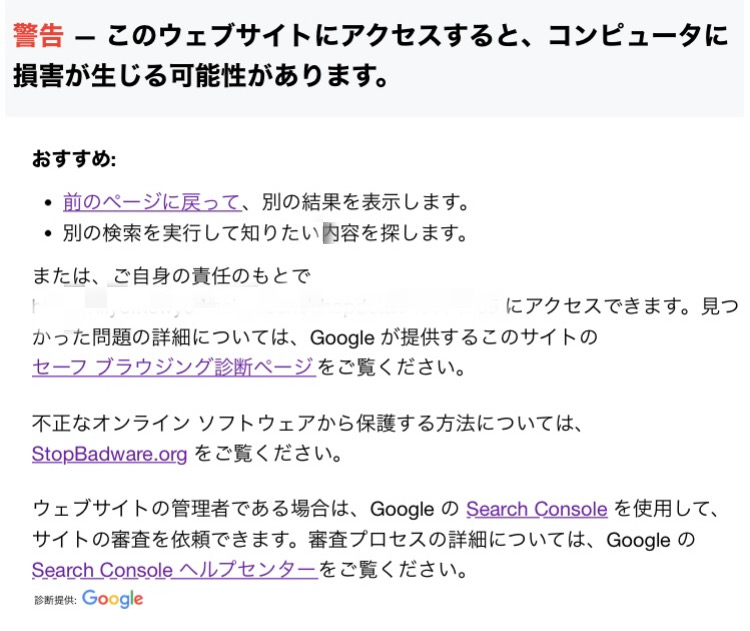Click the text にアクセスできます after the URL

[595, 305]
